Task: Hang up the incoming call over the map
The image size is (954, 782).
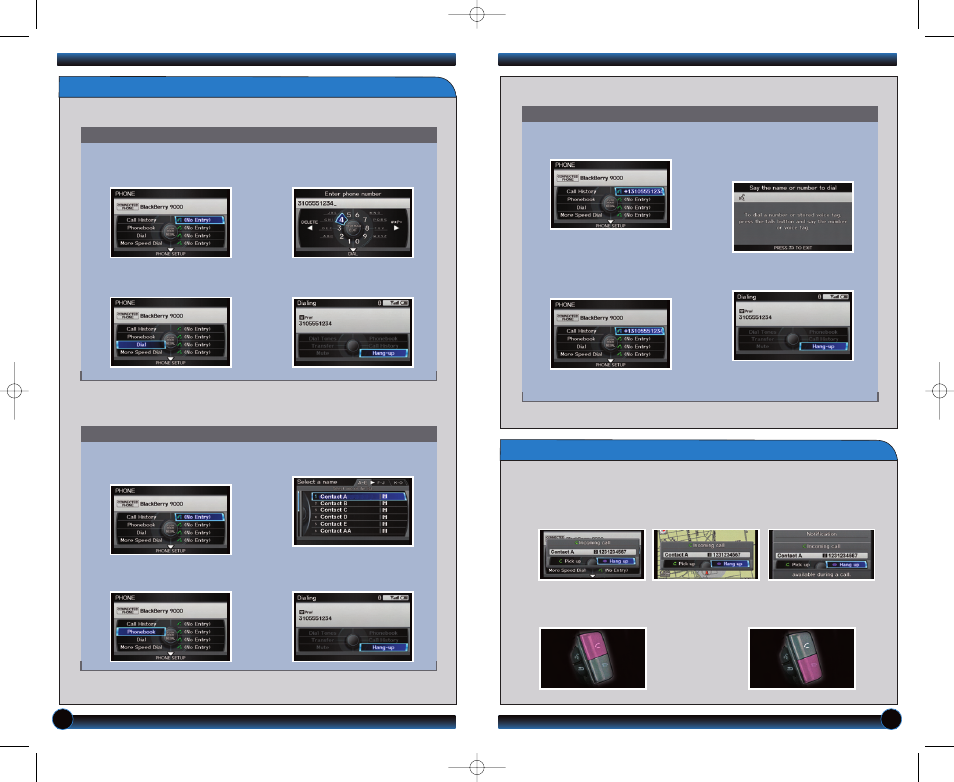Action: 729,564
